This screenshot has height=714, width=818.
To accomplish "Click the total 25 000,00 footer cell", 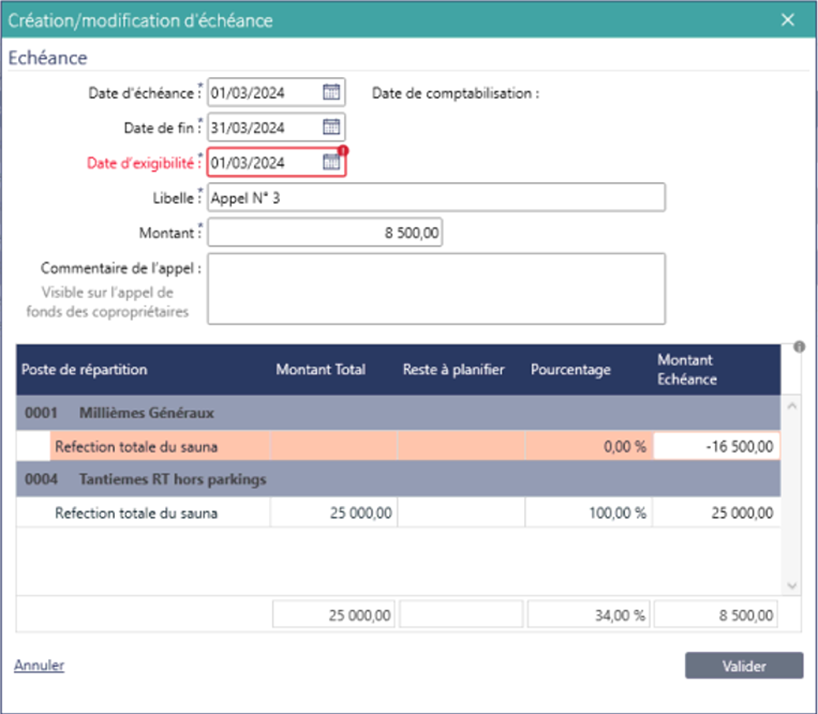I will pos(333,615).
